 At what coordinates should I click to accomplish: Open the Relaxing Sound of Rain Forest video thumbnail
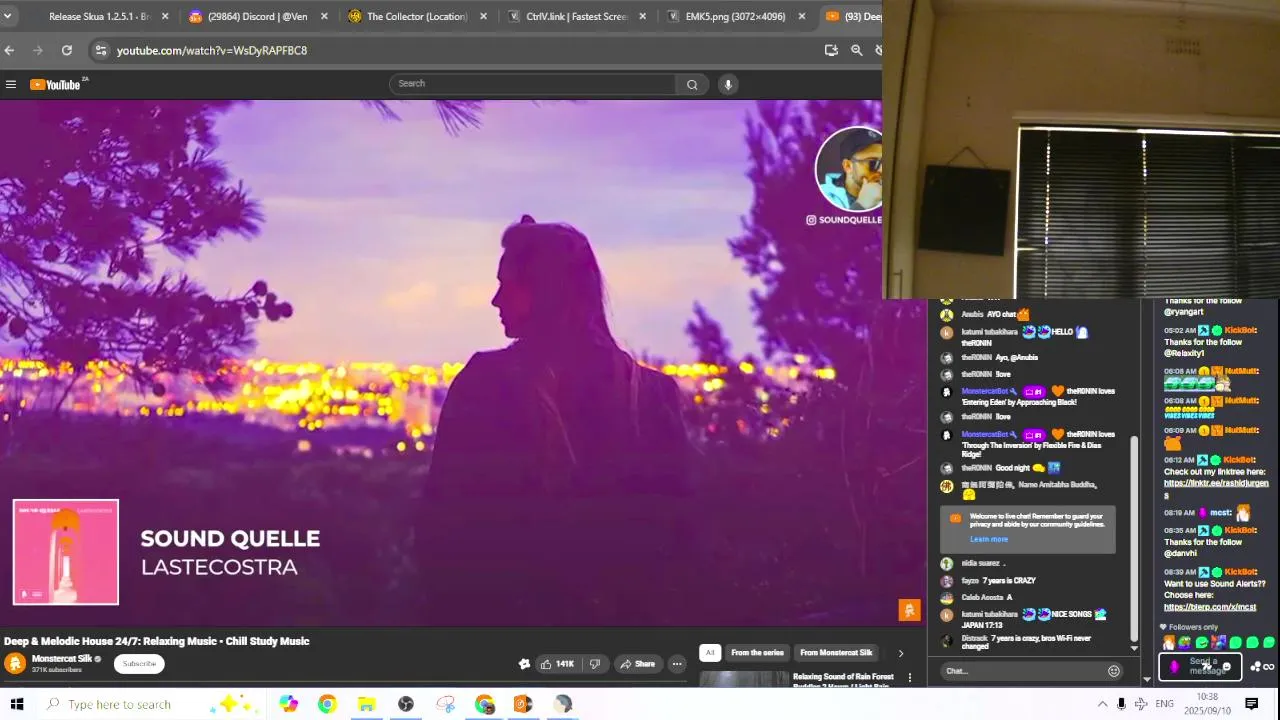[x=743, y=679]
